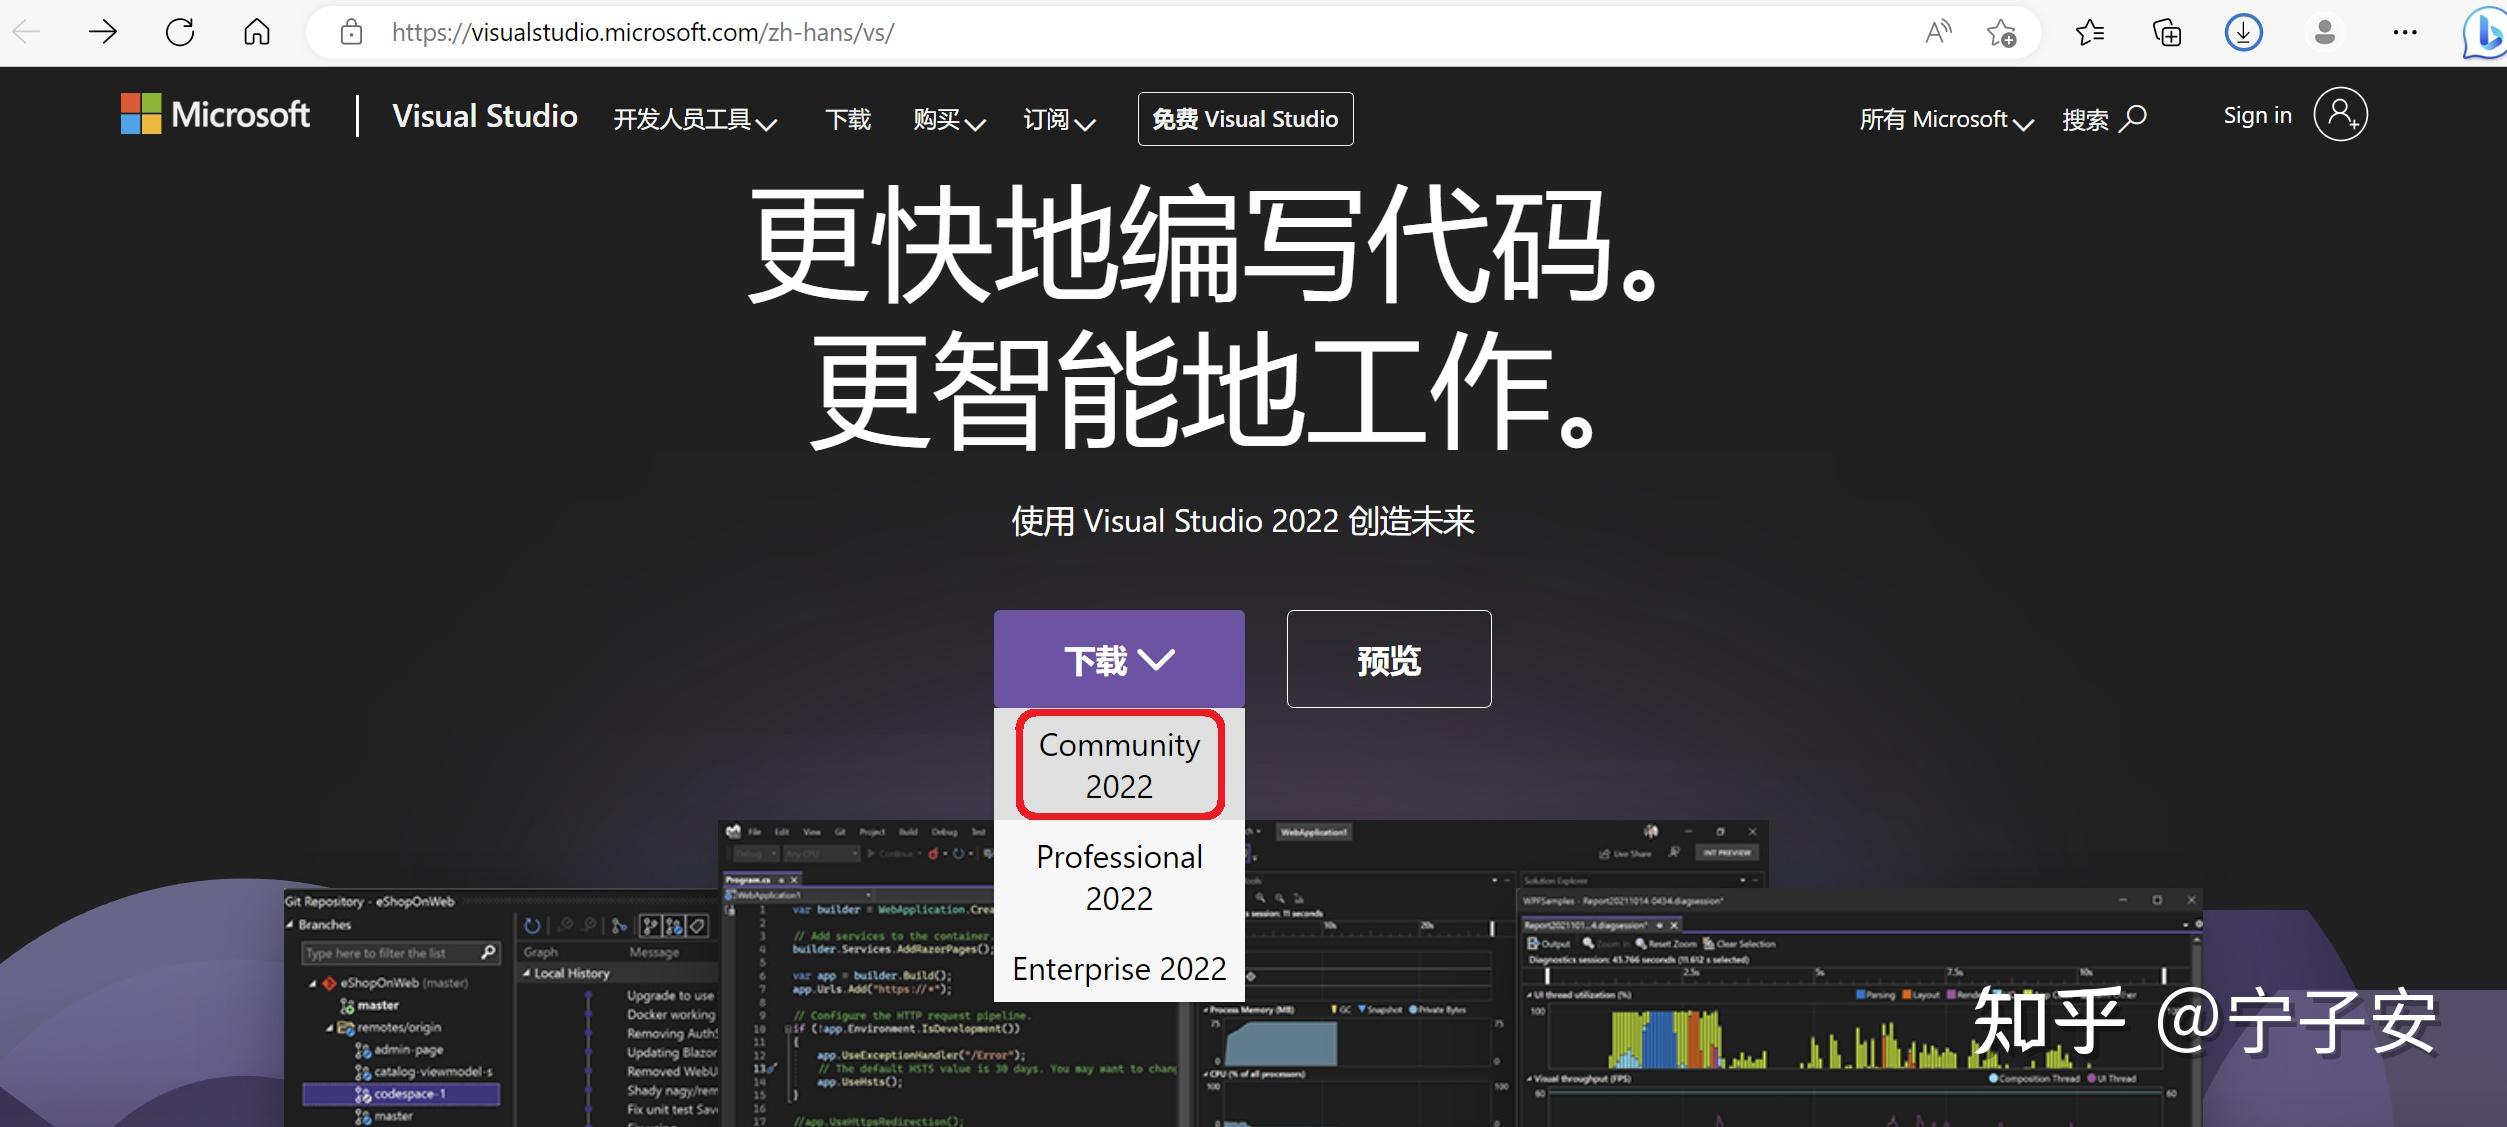The height and width of the screenshot is (1127, 2507).
Task: Click the 免费 Visual Studio button
Action: tap(1244, 118)
